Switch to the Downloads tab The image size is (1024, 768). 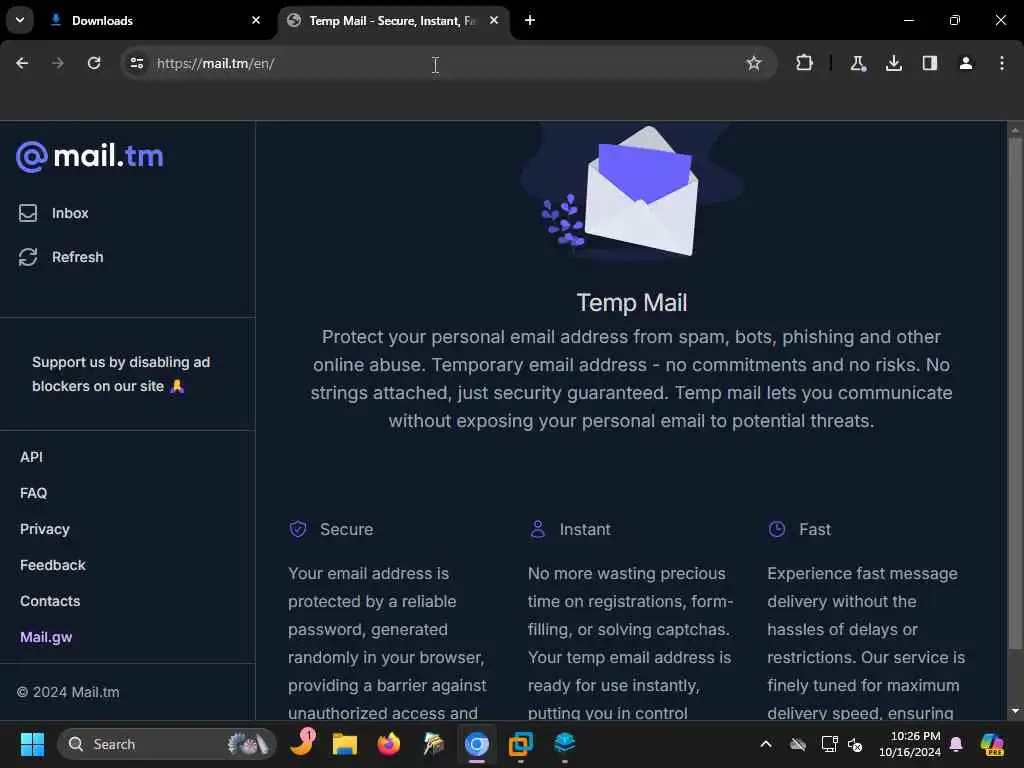click(x=155, y=21)
